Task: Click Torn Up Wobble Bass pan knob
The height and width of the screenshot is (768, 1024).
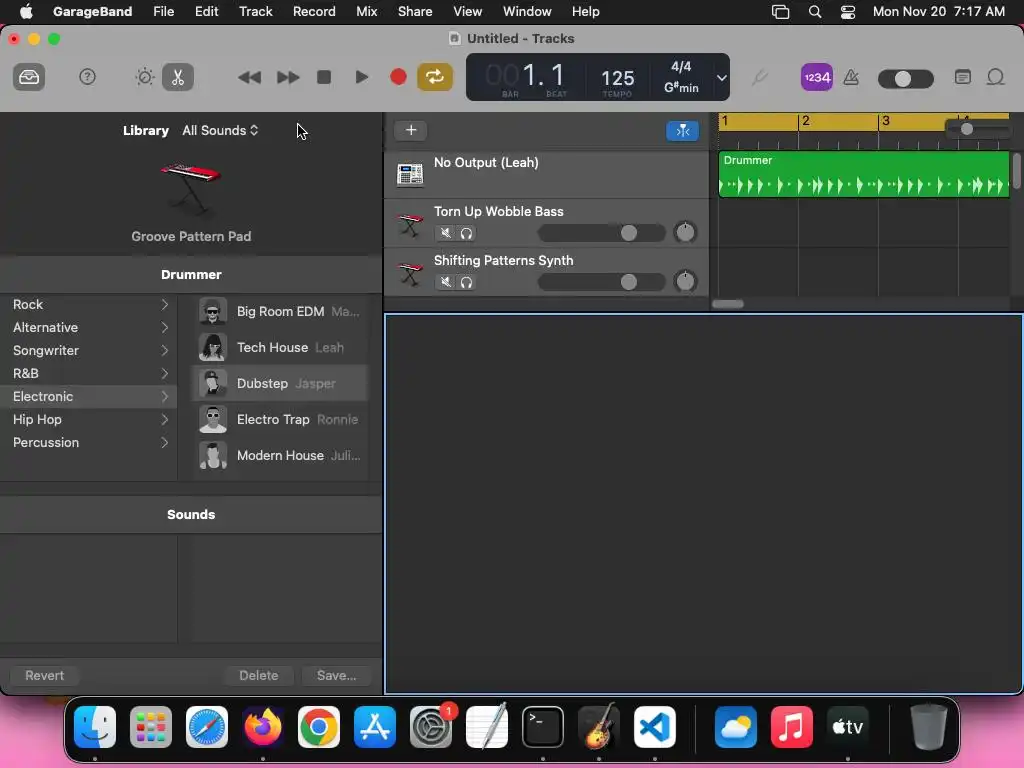Action: tap(685, 232)
